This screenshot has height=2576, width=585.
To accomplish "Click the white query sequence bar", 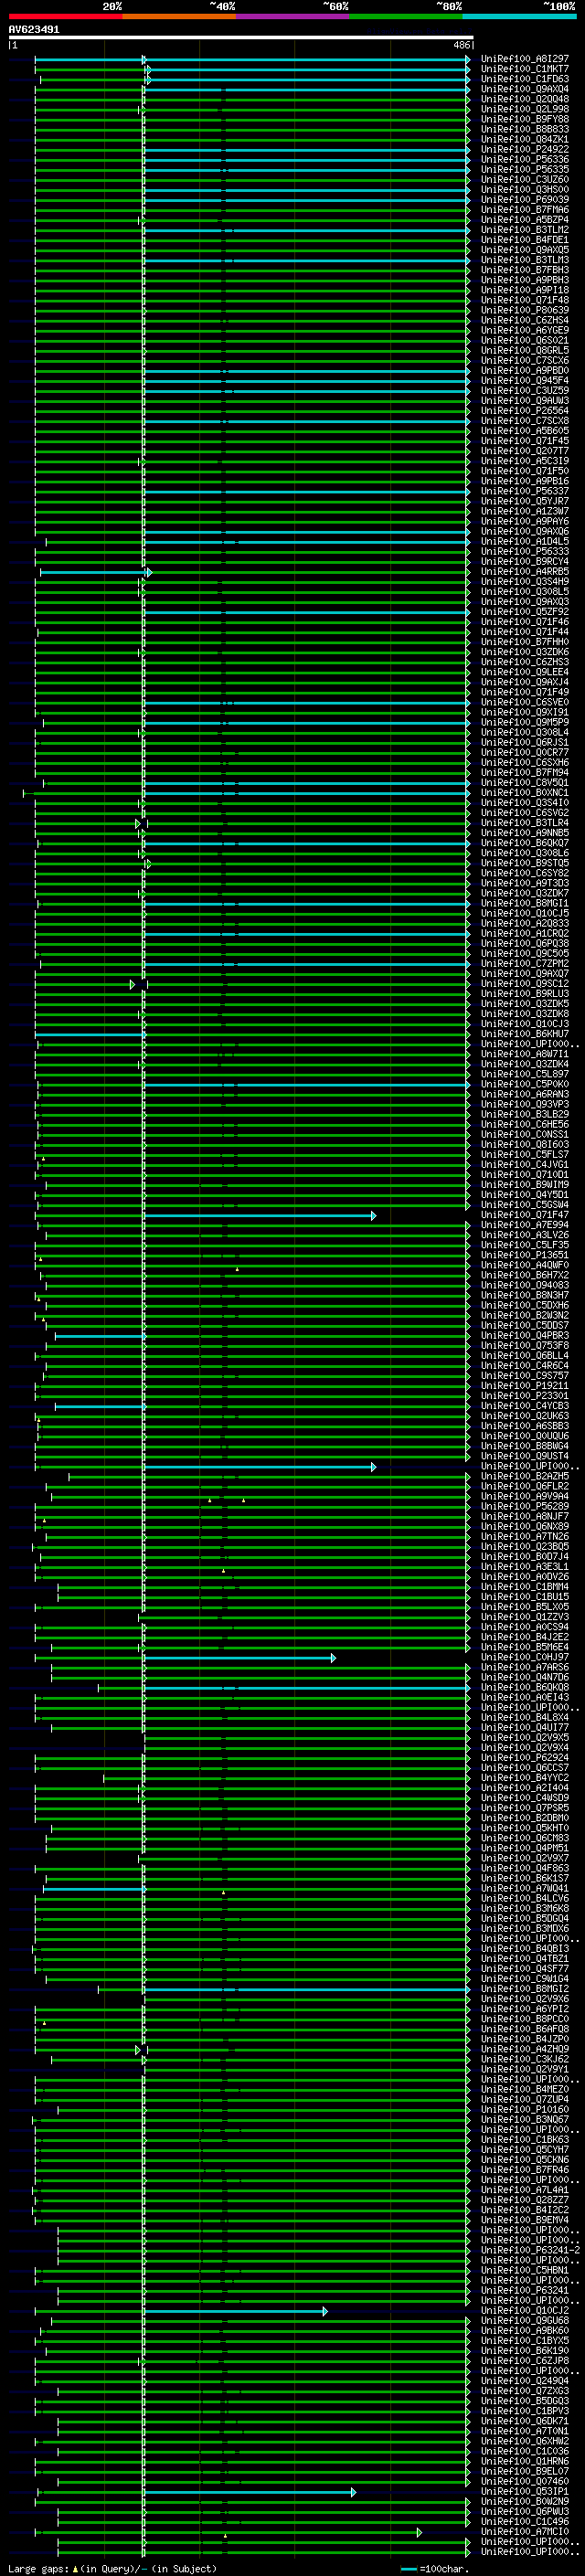I will click(241, 37).
